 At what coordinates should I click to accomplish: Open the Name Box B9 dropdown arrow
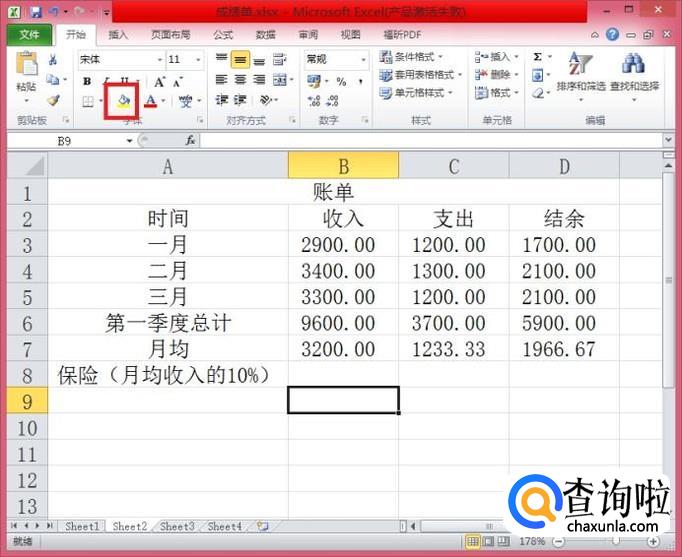click(x=129, y=141)
